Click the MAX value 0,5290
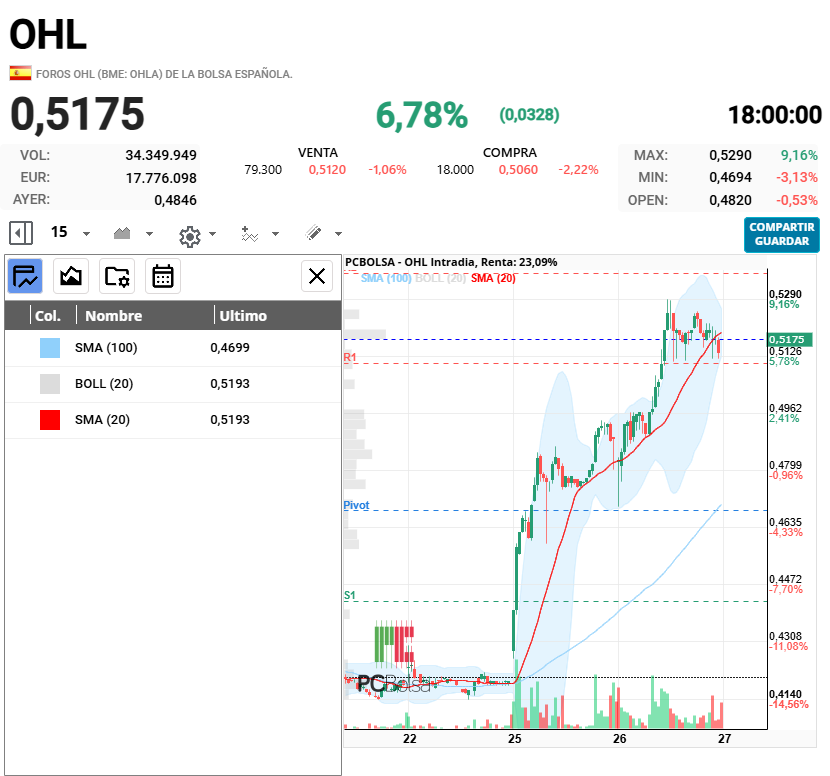830x776 pixels. [730, 155]
